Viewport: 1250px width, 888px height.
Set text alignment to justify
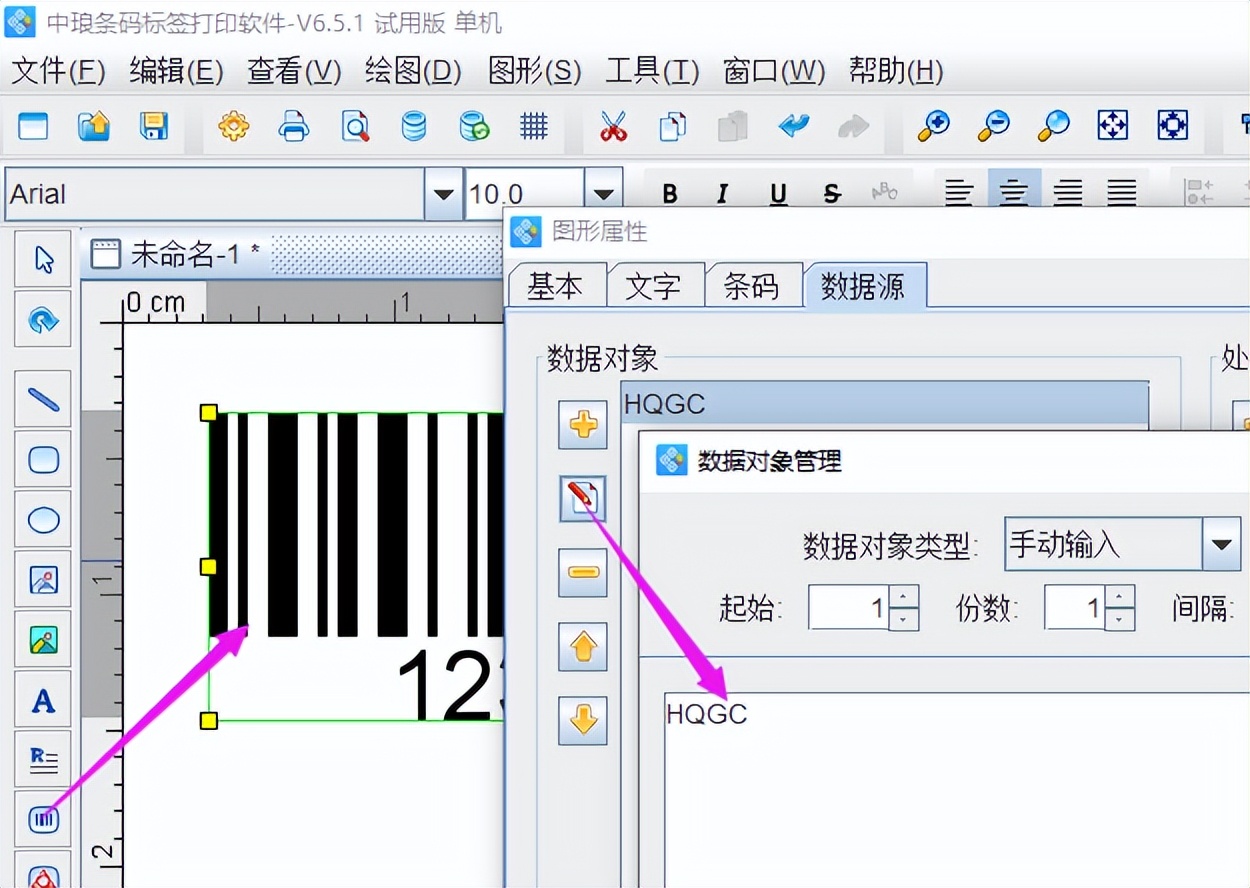[x=1122, y=192]
